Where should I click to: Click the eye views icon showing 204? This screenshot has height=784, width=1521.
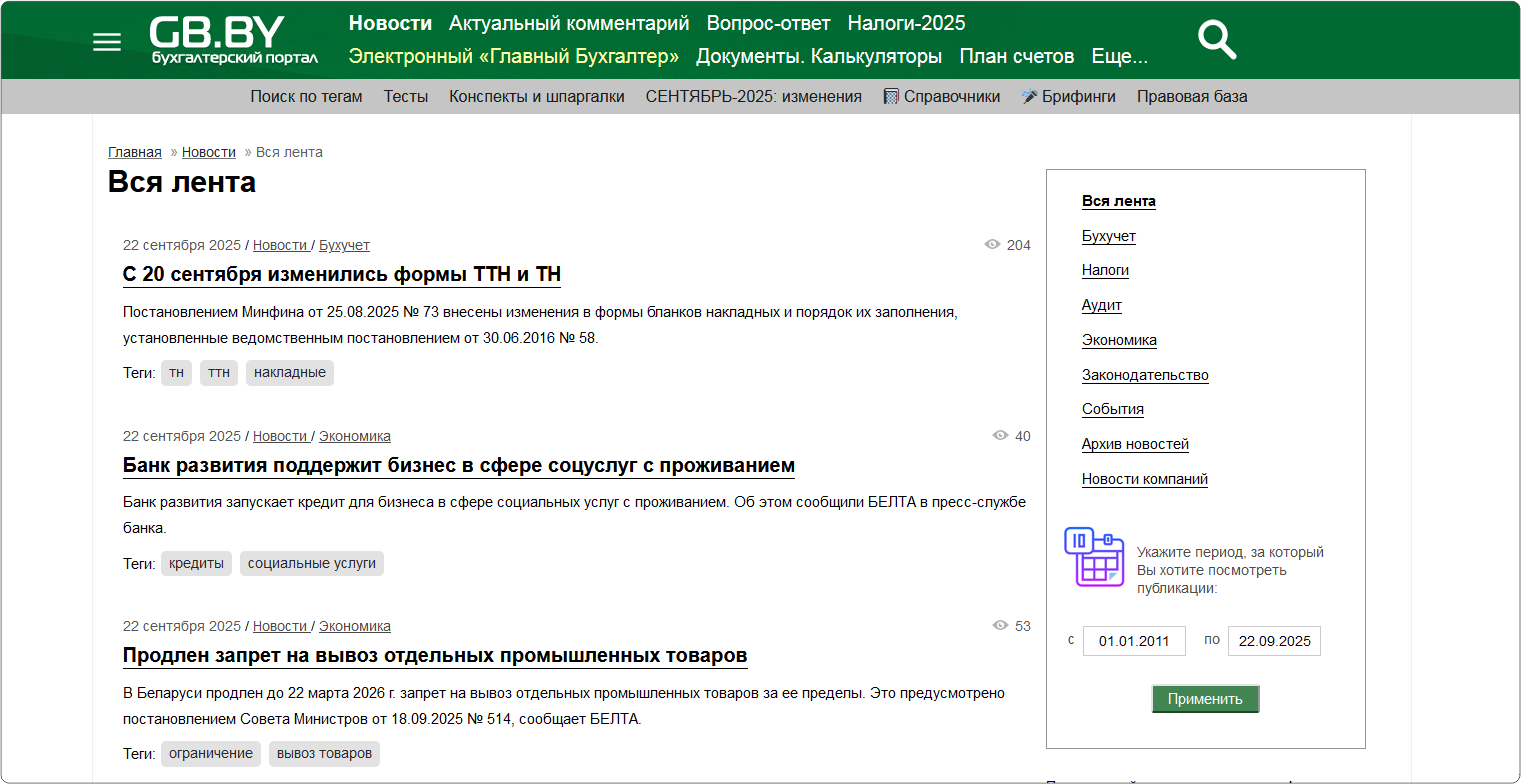[992, 245]
